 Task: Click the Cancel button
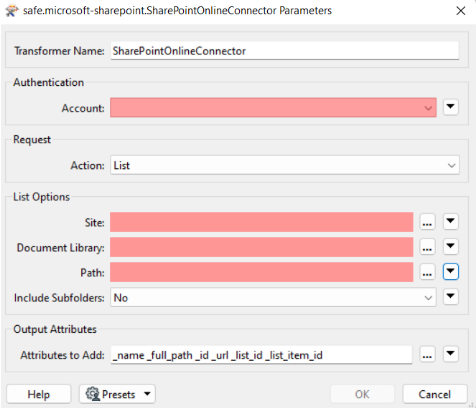(435, 394)
